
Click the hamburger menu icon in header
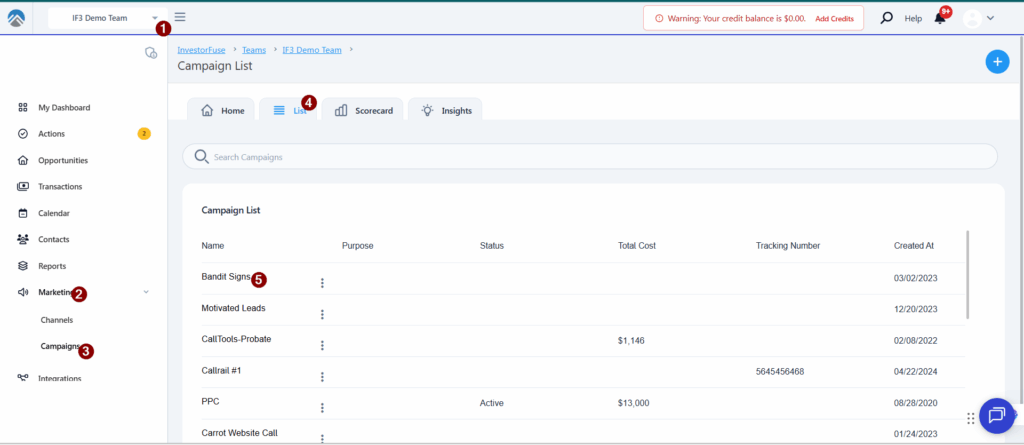(180, 17)
